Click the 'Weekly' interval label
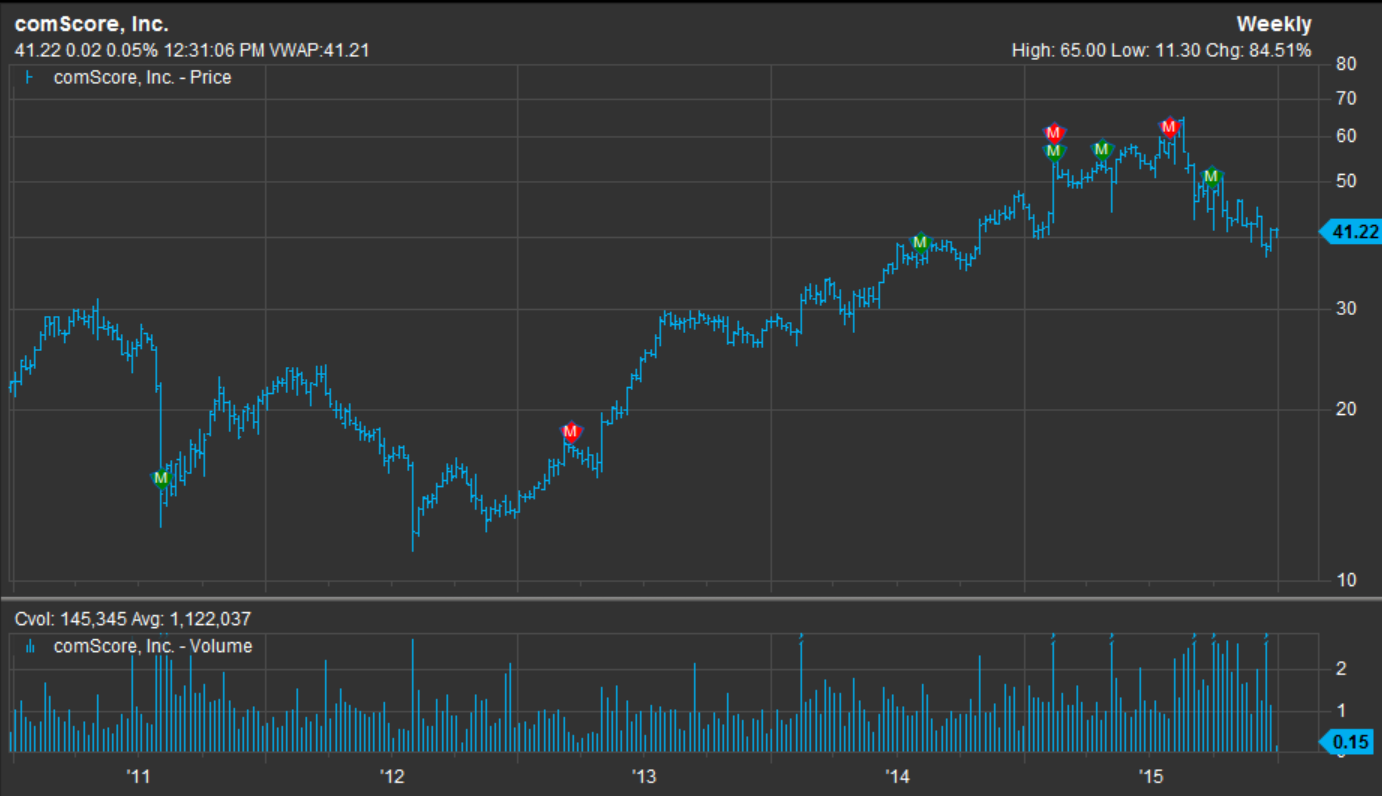Viewport: 1382px width, 796px height. coord(1273,24)
